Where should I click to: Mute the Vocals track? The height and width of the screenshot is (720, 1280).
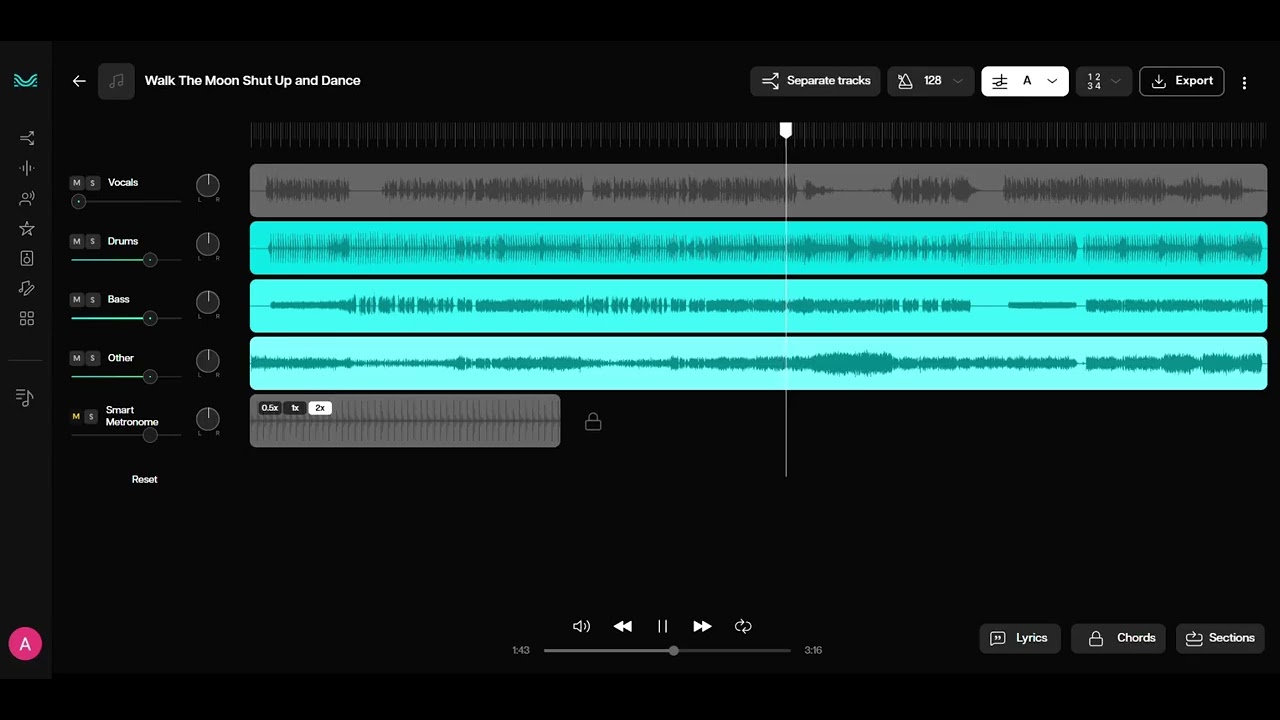point(76,183)
